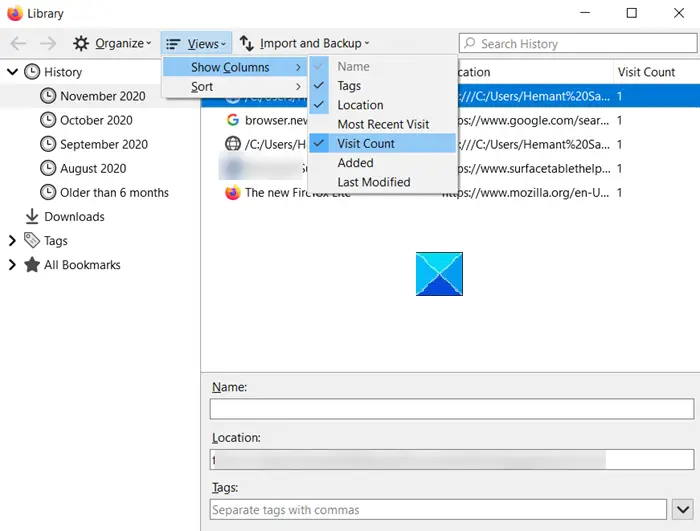Click the Name text field
700x531 pixels.
[452, 409]
